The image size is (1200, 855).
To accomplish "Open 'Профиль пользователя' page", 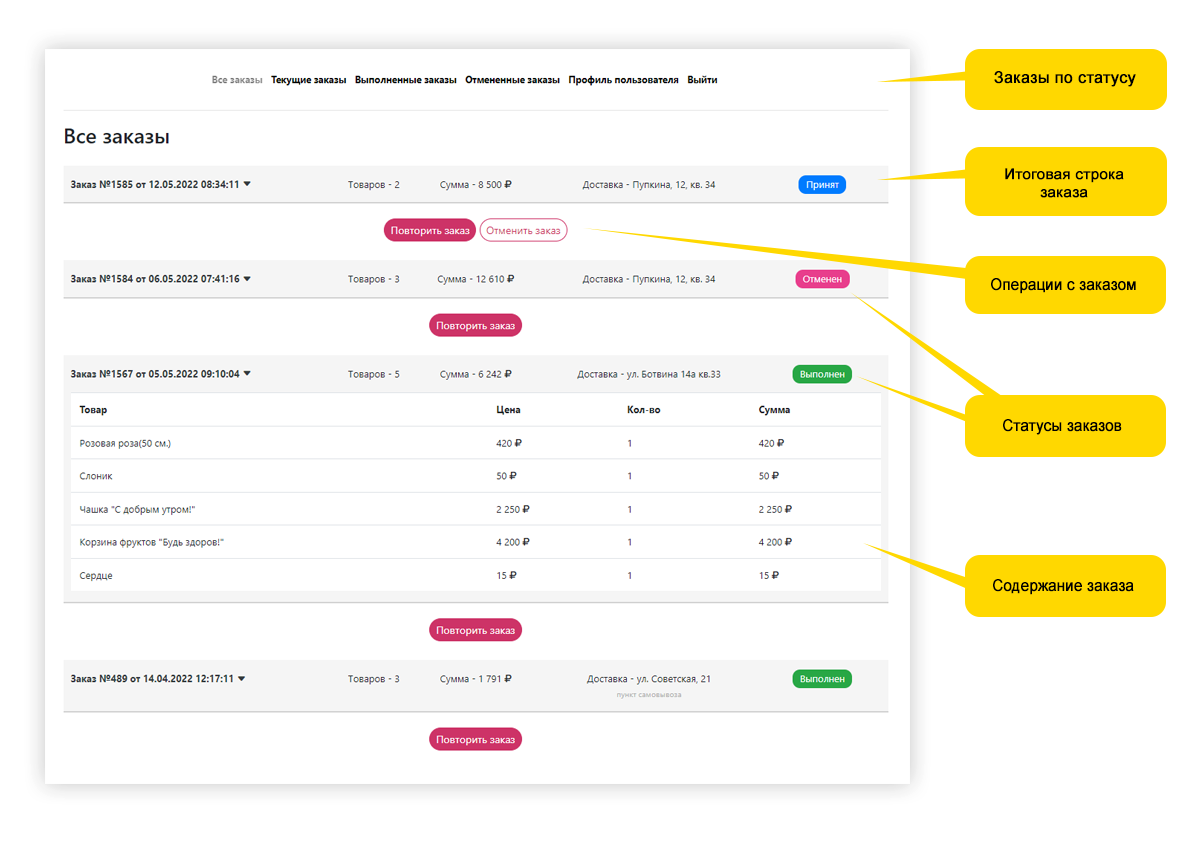I will tap(623, 80).
